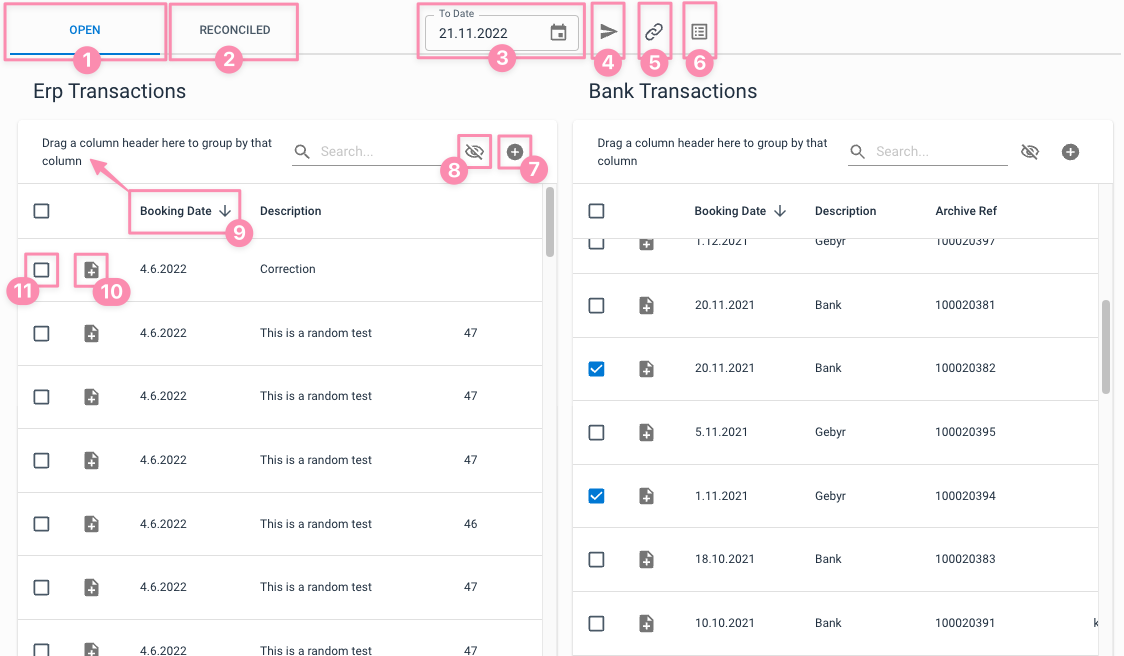Click document add icon on 100020395 bank row
Screen dimensions: 1124x656
coord(646,433)
